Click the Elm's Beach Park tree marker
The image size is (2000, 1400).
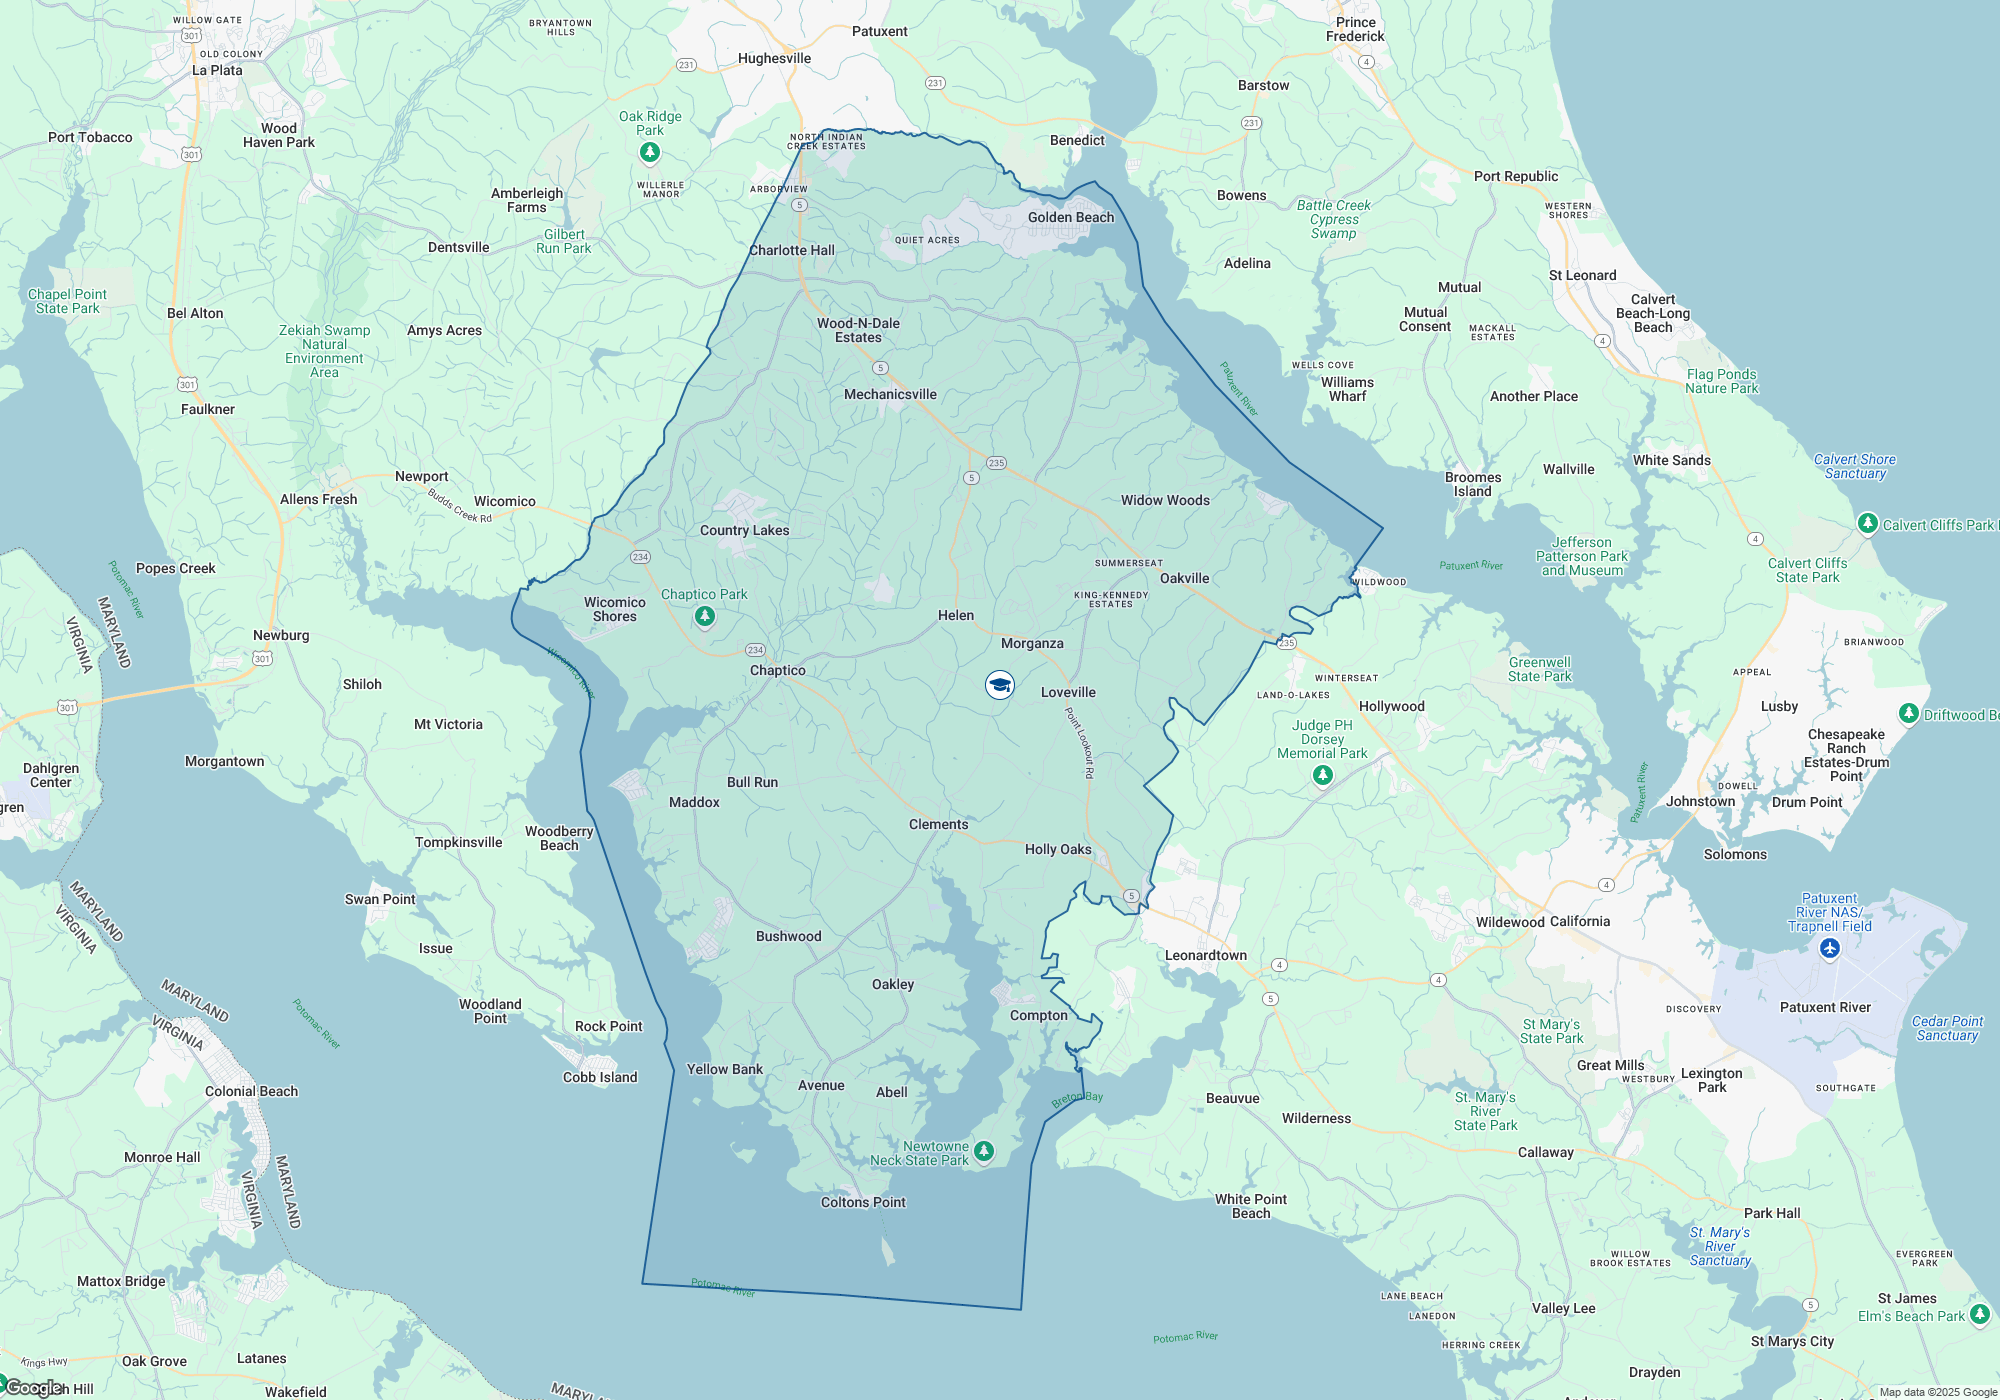[x=1980, y=1315]
